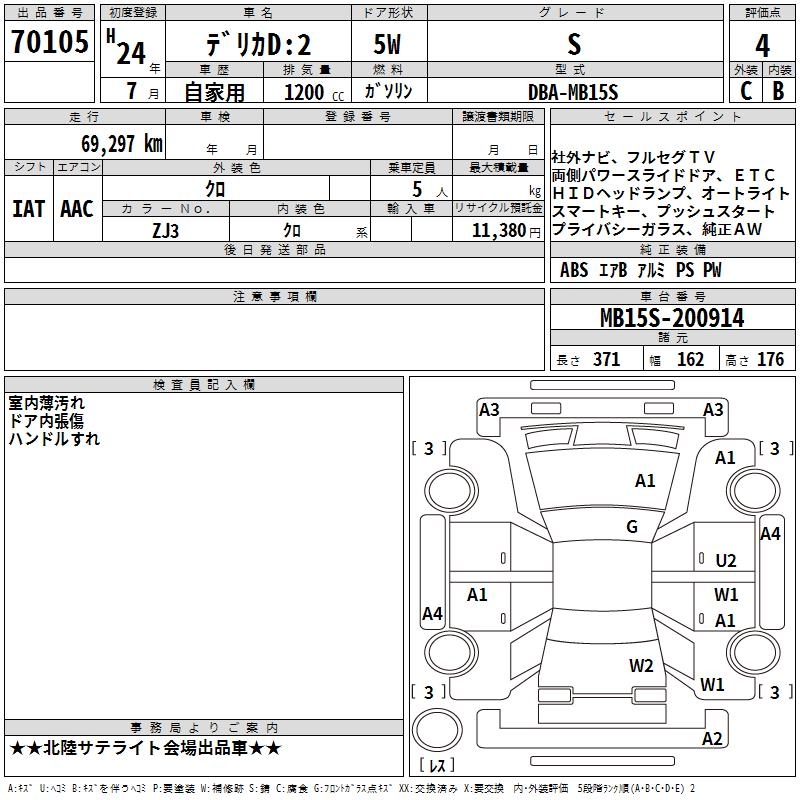The height and width of the screenshot is (800, 800).
Task: Select the 出品番号 header
Action: (49, 12)
